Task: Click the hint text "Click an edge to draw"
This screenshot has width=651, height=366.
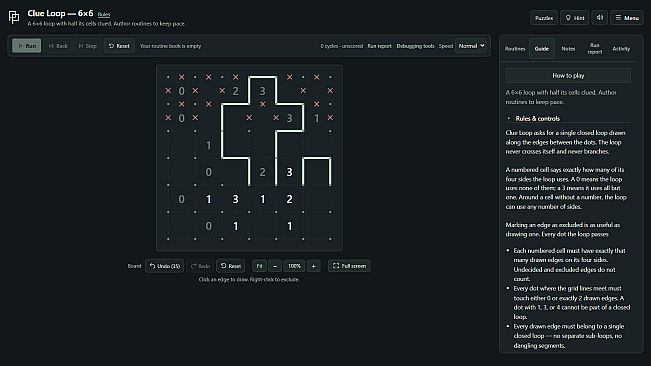Action: pos(223,279)
